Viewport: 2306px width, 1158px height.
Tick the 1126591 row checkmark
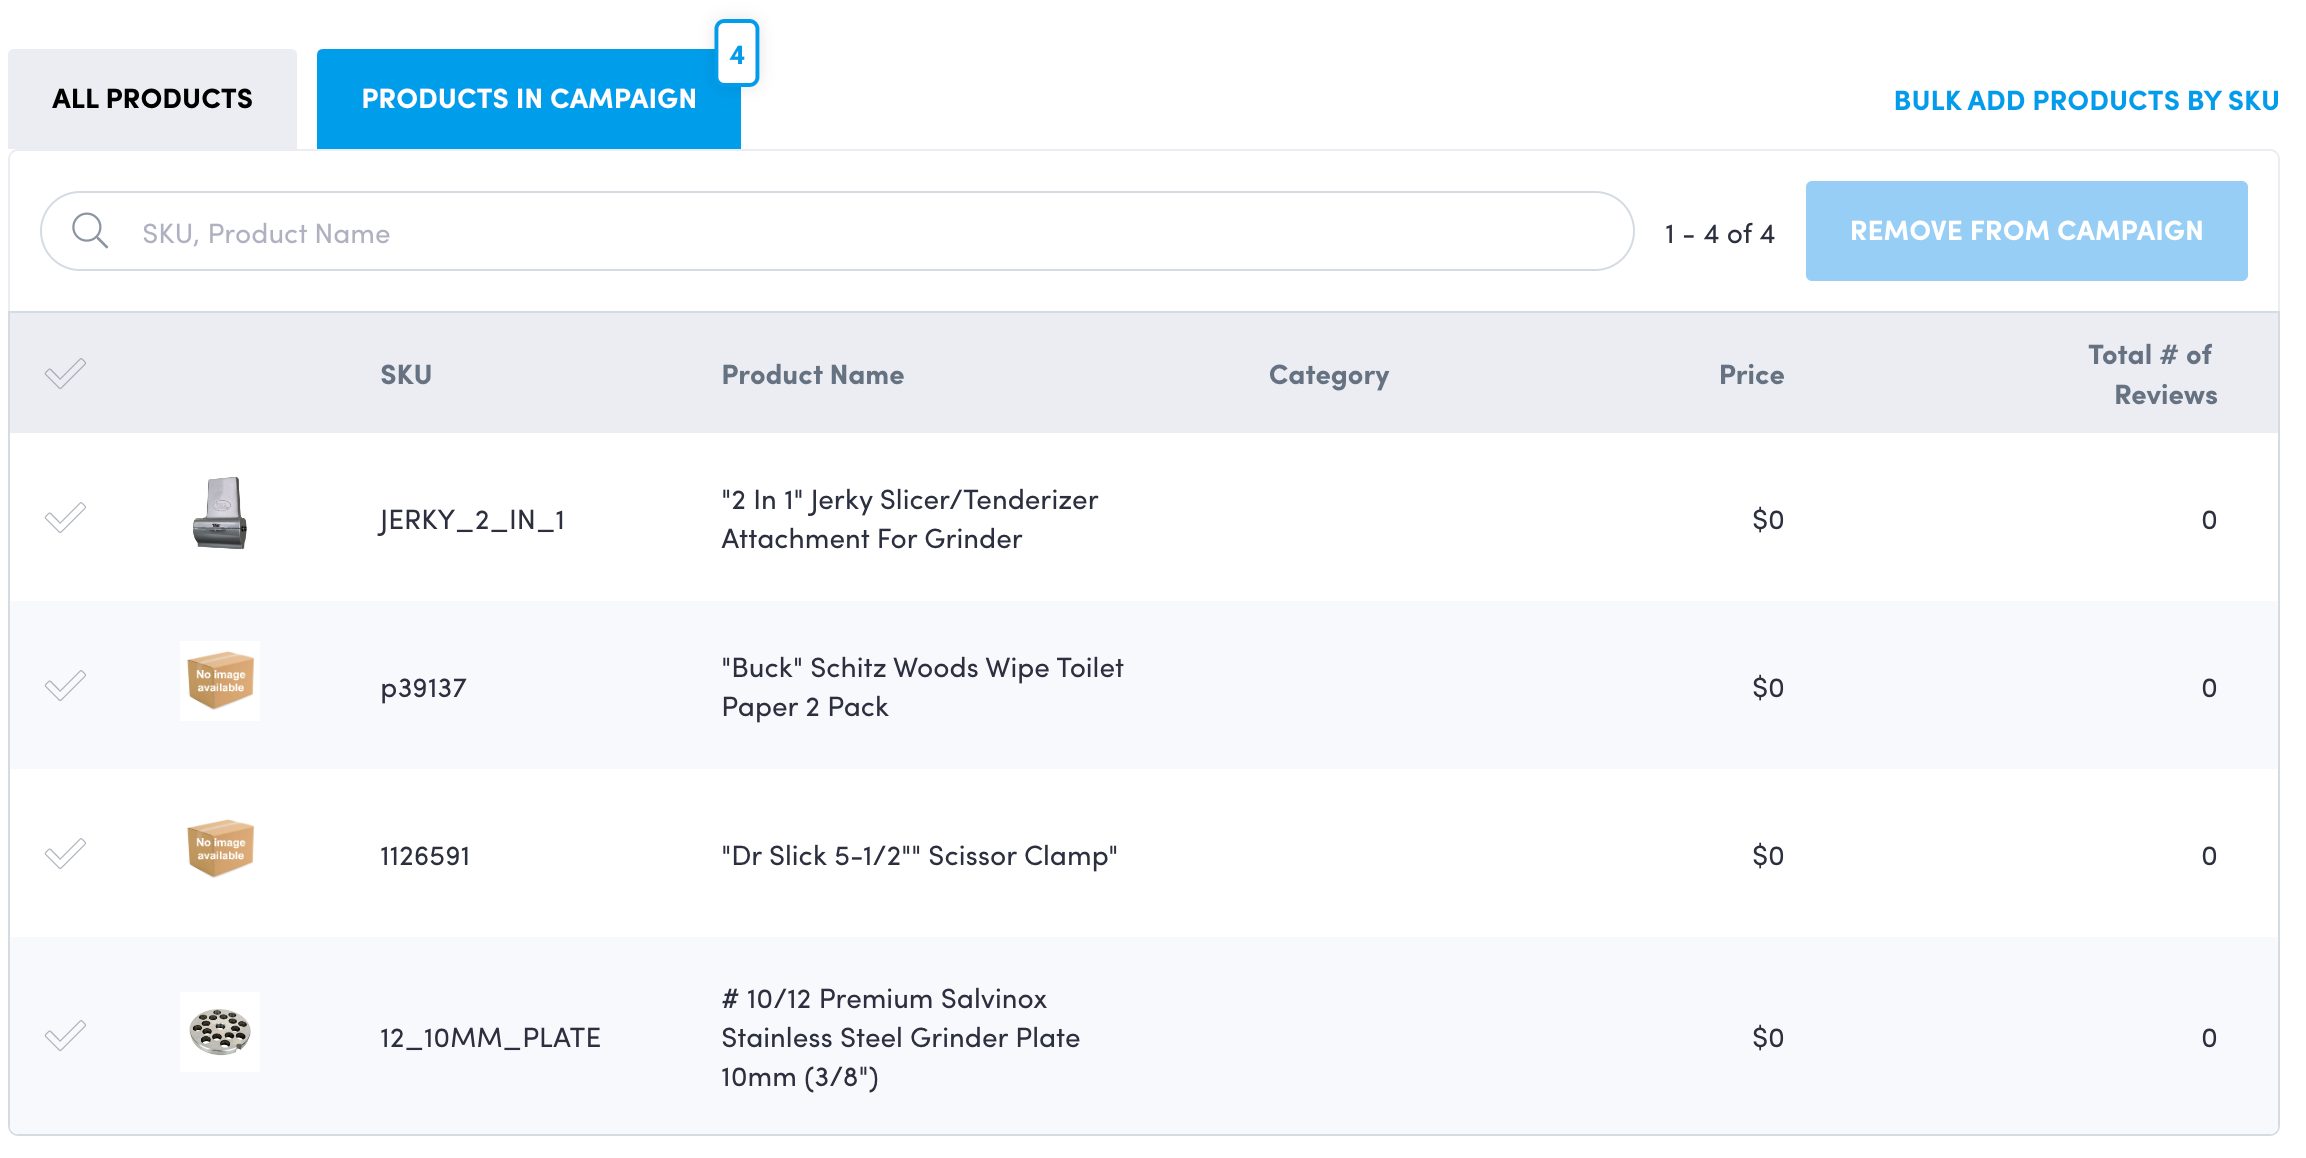[66, 854]
